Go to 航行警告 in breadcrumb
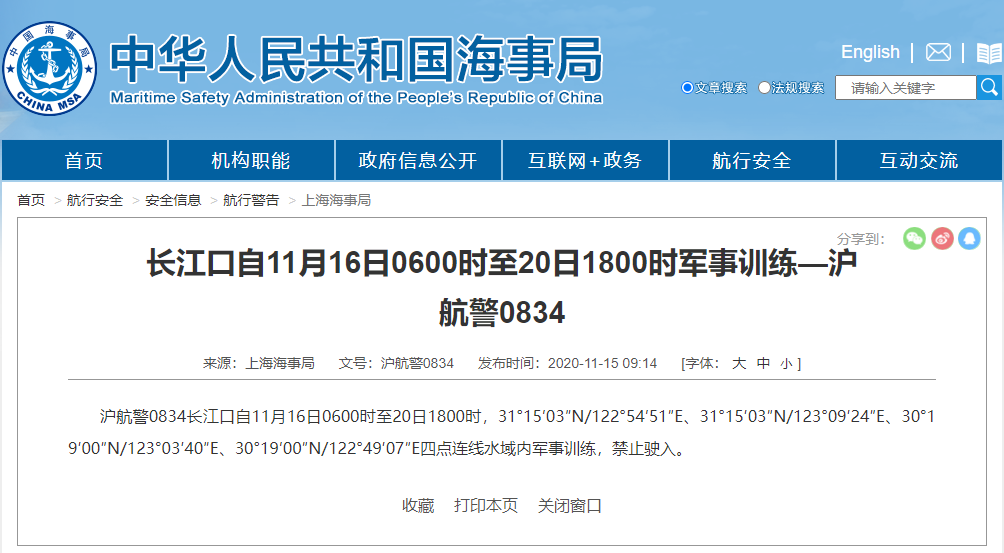The width and height of the screenshot is (1004, 553). pos(251,200)
